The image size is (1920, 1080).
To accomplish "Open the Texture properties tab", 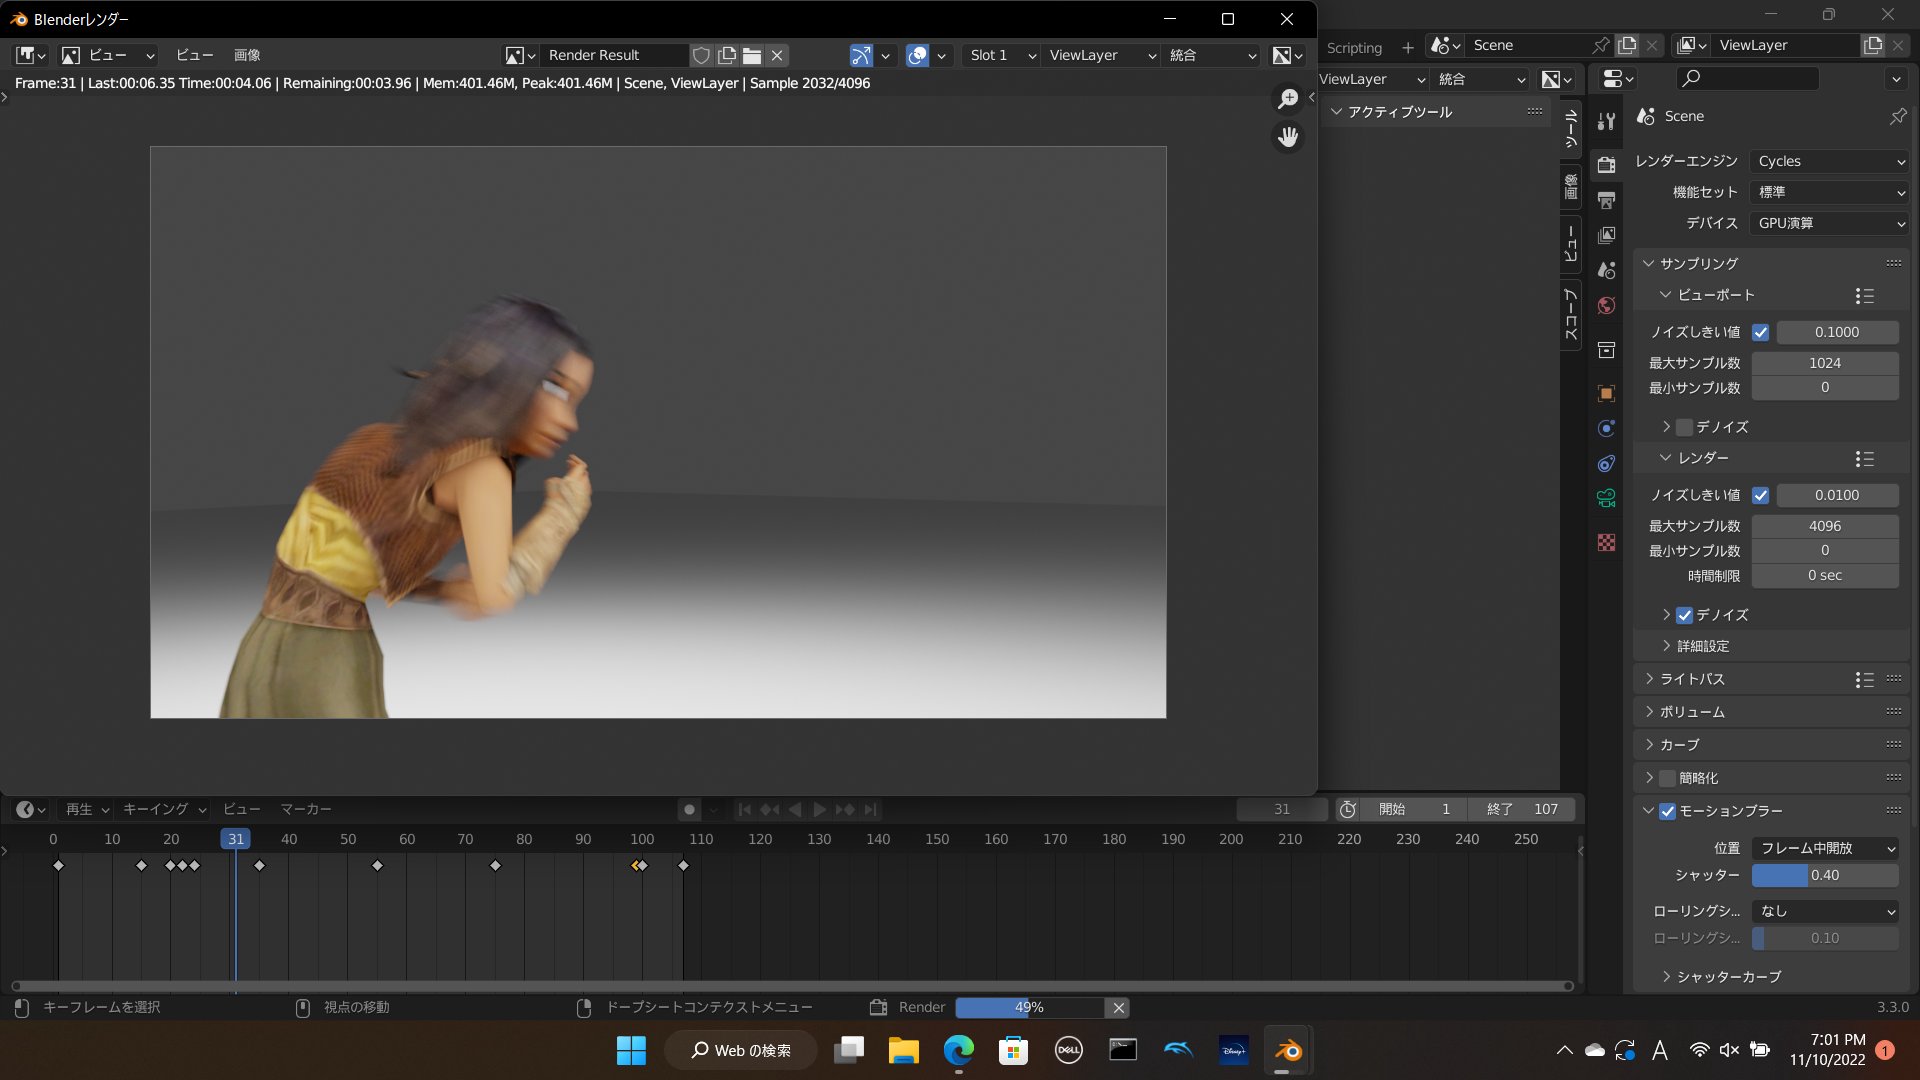I will (x=1607, y=540).
